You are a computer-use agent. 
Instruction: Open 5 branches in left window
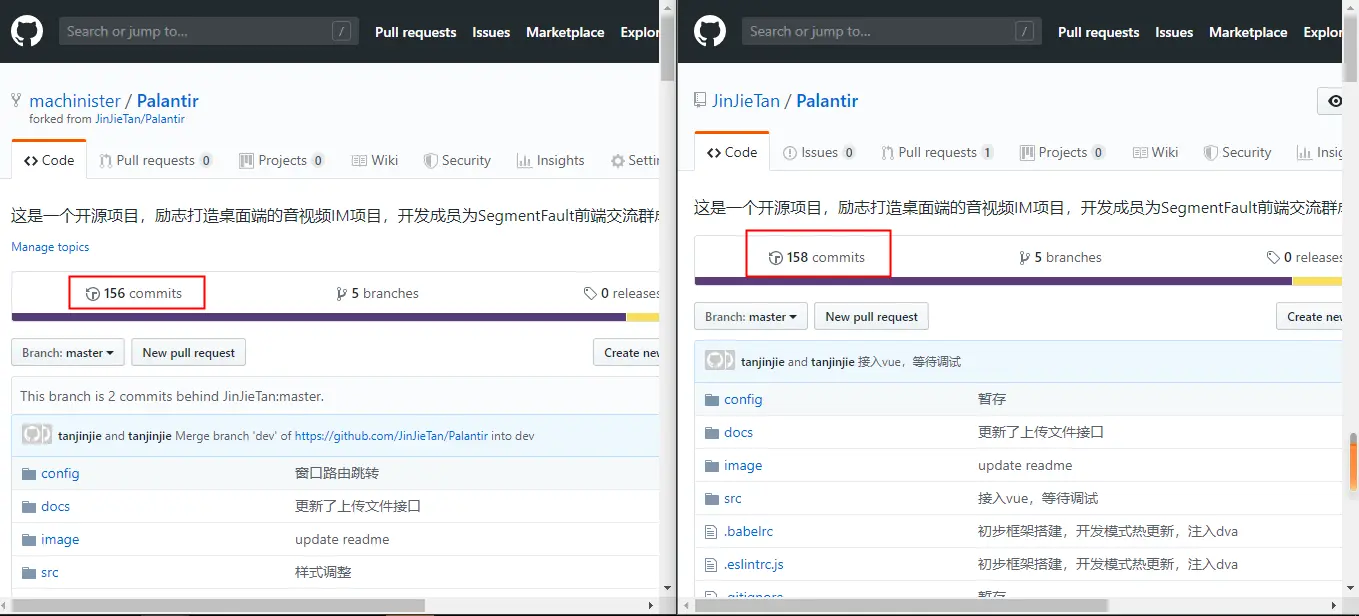tap(378, 293)
